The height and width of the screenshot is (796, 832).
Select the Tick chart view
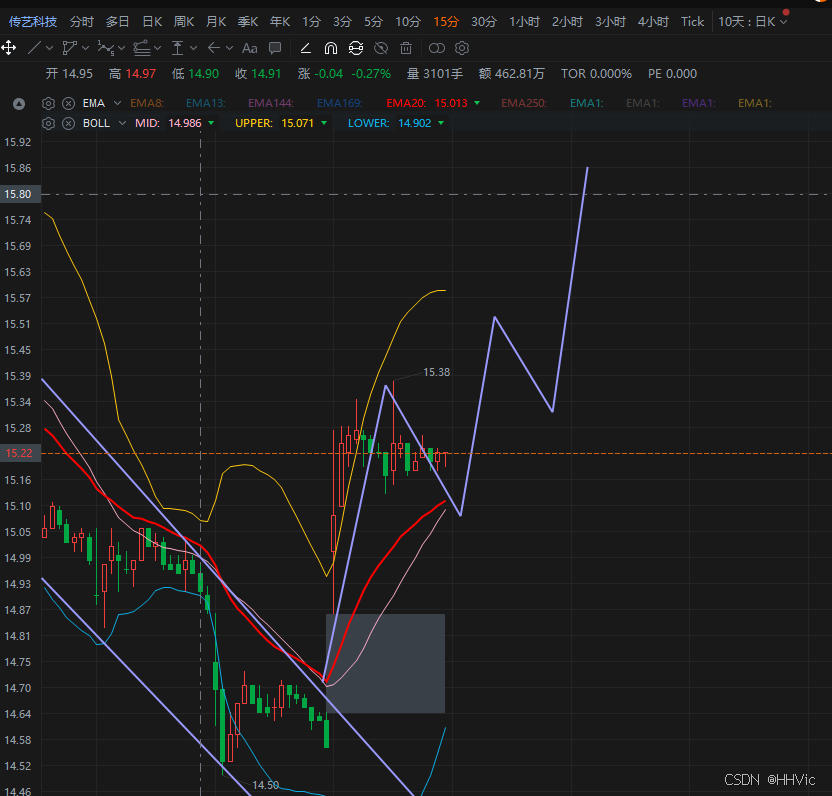click(x=692, y=22)
